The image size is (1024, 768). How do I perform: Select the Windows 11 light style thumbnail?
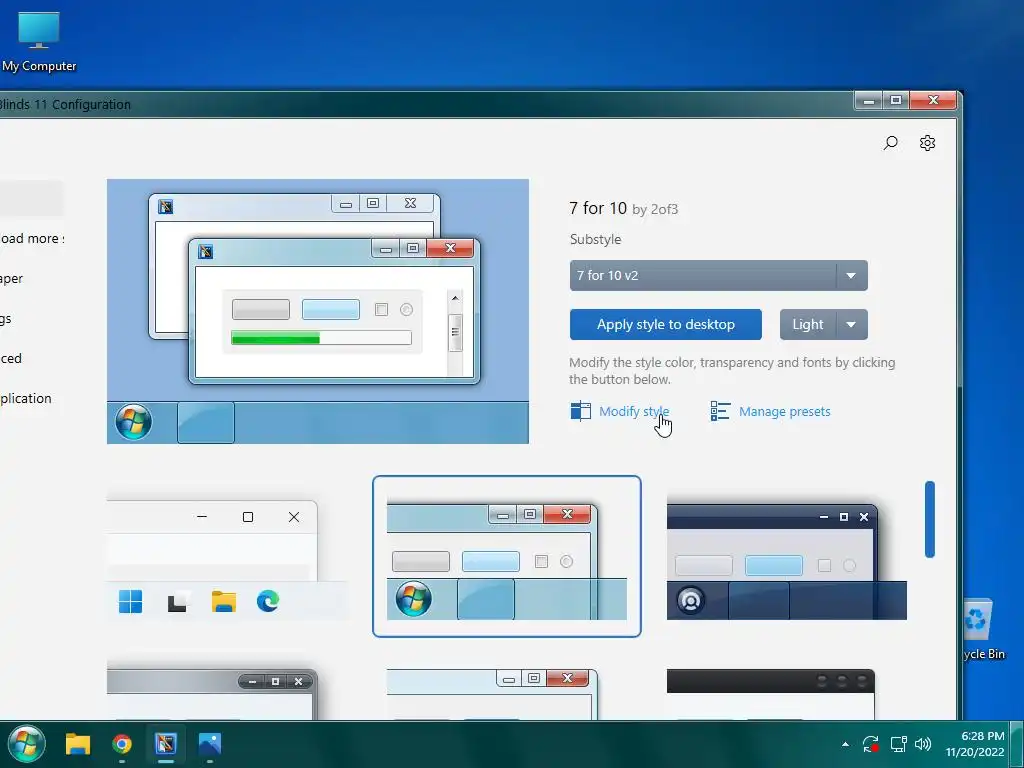pyautogui.click(x=227, y=556)
